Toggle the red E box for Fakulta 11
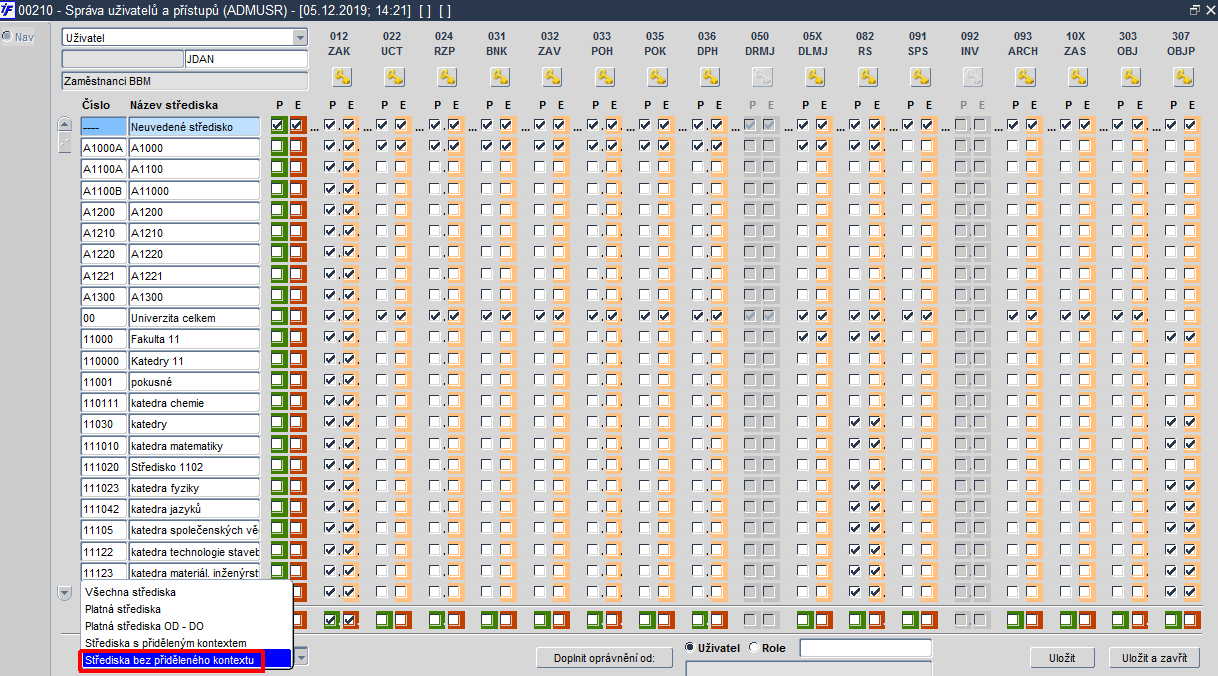1218x676 pixels. [297, 339]
